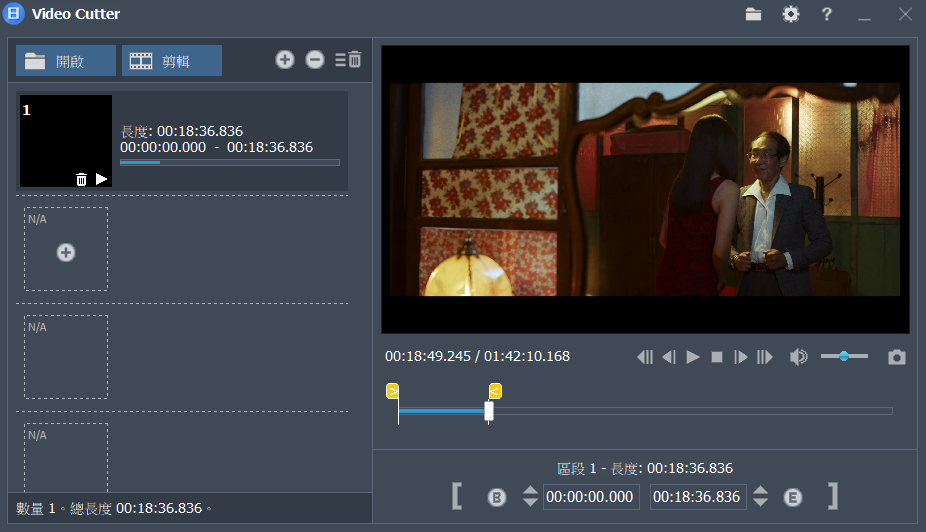Mute audio with the speaker icon
Viewport: 926px width, 532px height.
pyautogui.click(x=797, y=357)
